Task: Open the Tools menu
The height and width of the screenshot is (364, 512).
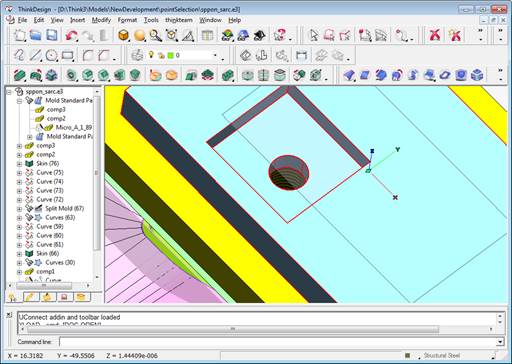Action: click(x=151, y=20)
